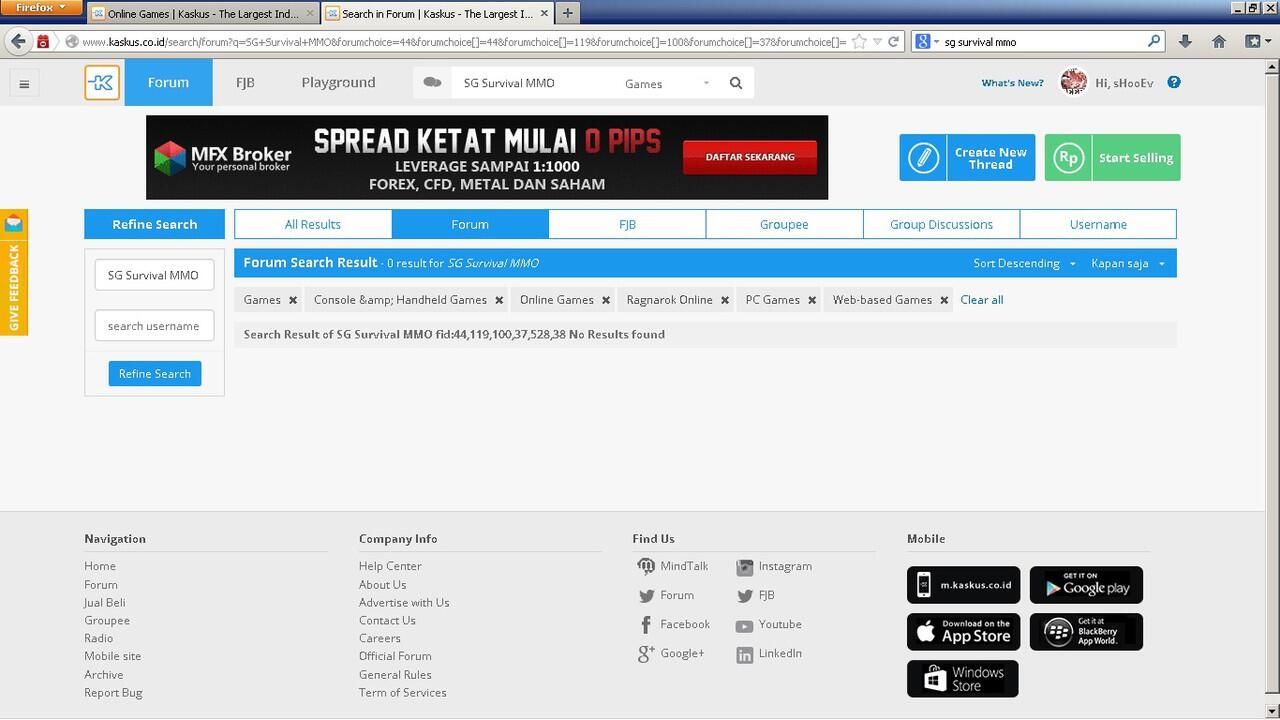Switch to the Groupee results tab
Screen dimensions: 1280x720
tap(784, 224)
